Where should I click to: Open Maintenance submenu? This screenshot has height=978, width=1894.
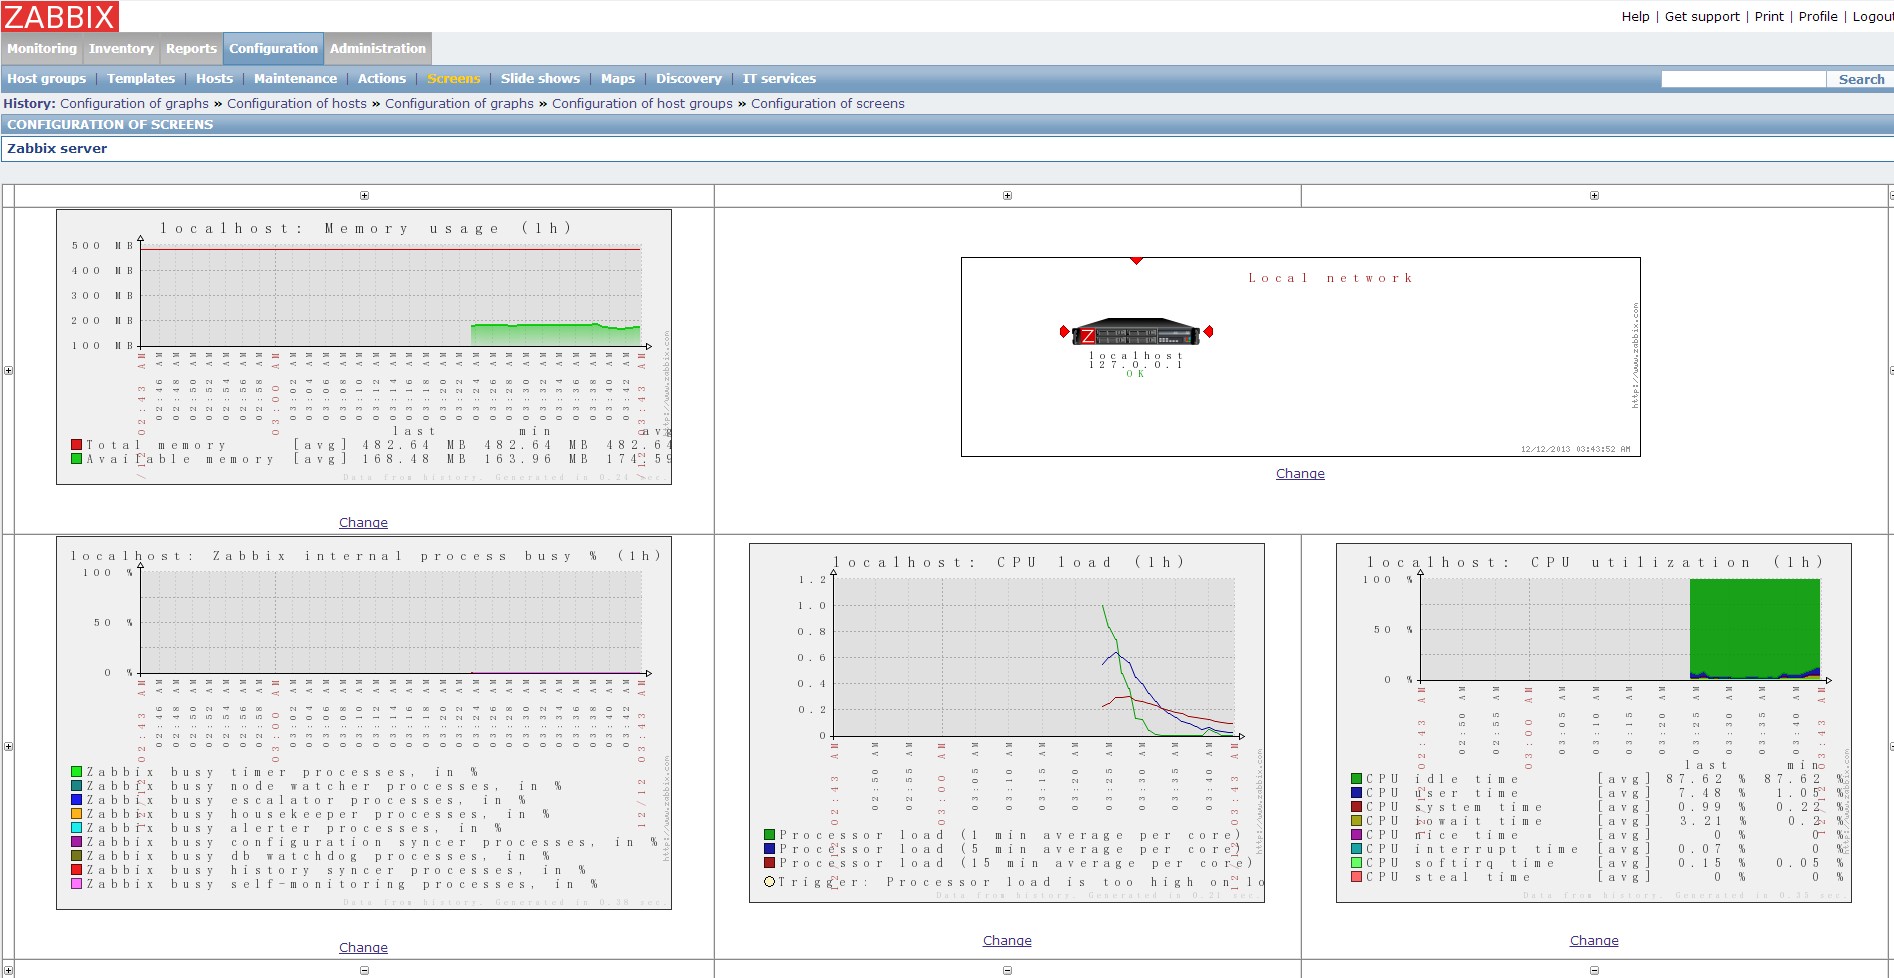(295, 79)
